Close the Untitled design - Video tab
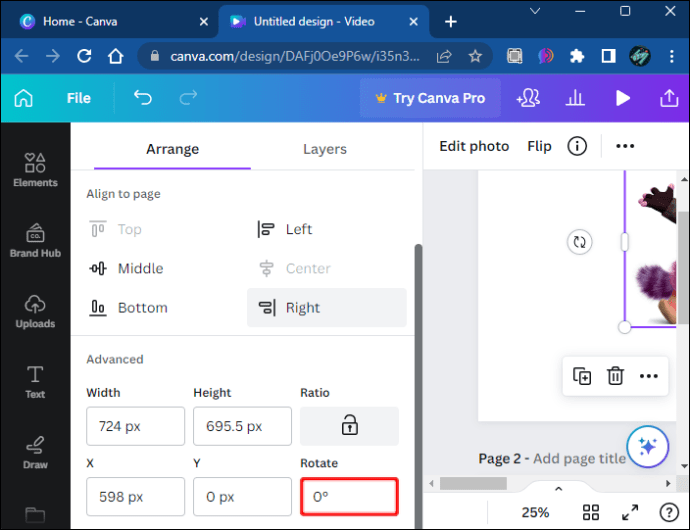 (413, 22)
